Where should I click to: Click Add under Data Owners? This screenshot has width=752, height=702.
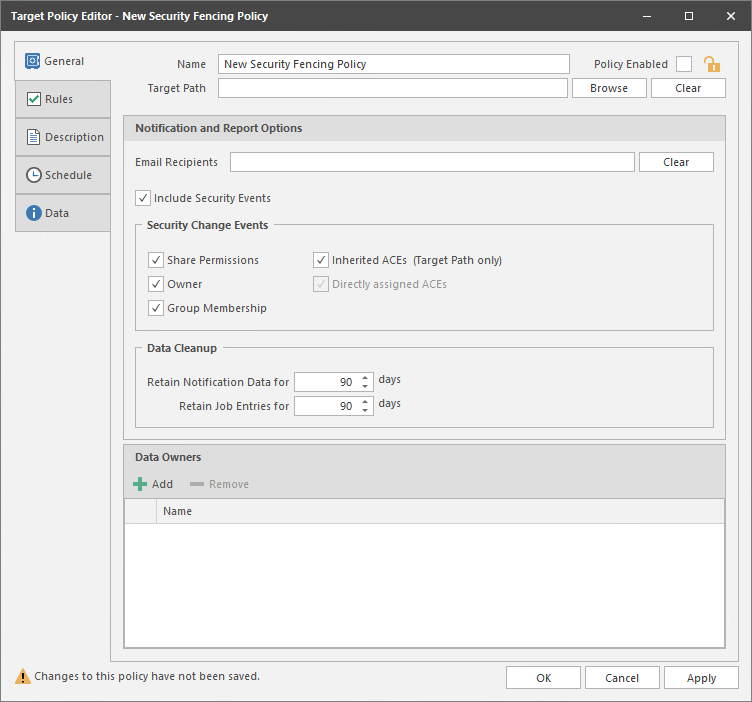[x=153, y=484]
